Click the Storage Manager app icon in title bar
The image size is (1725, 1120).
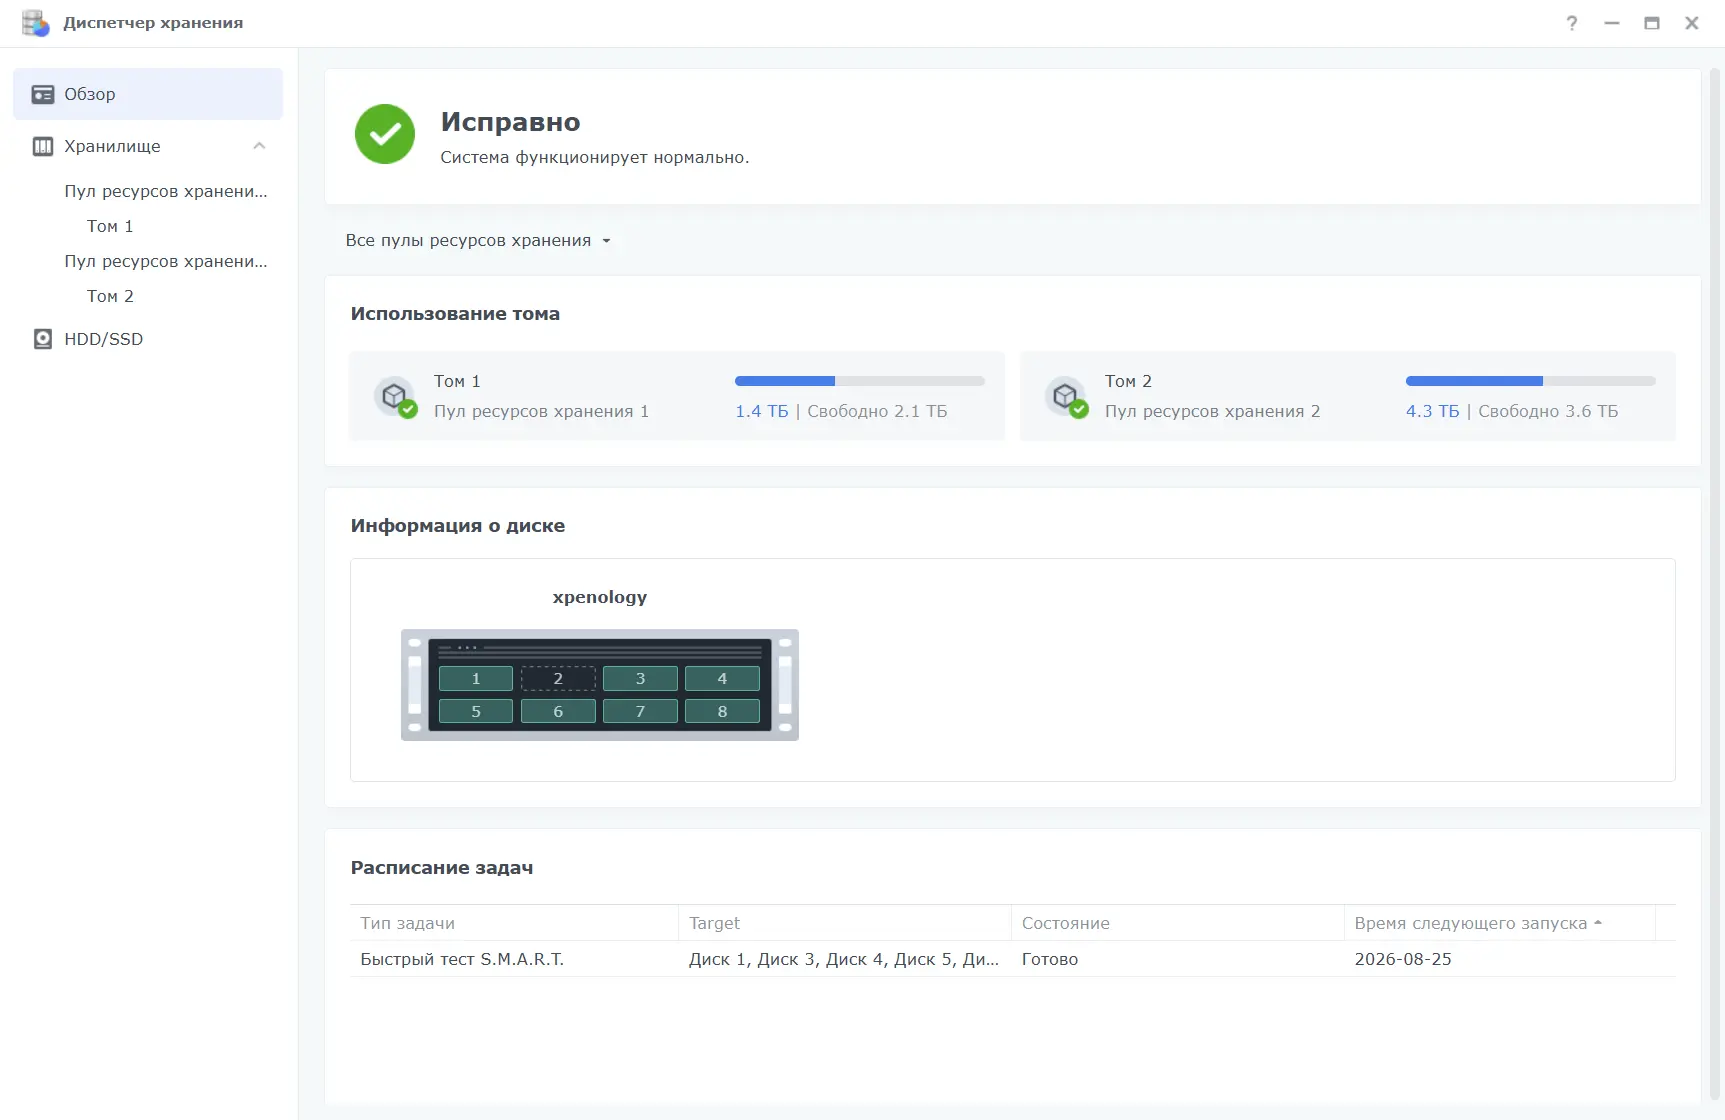[35, 23]
